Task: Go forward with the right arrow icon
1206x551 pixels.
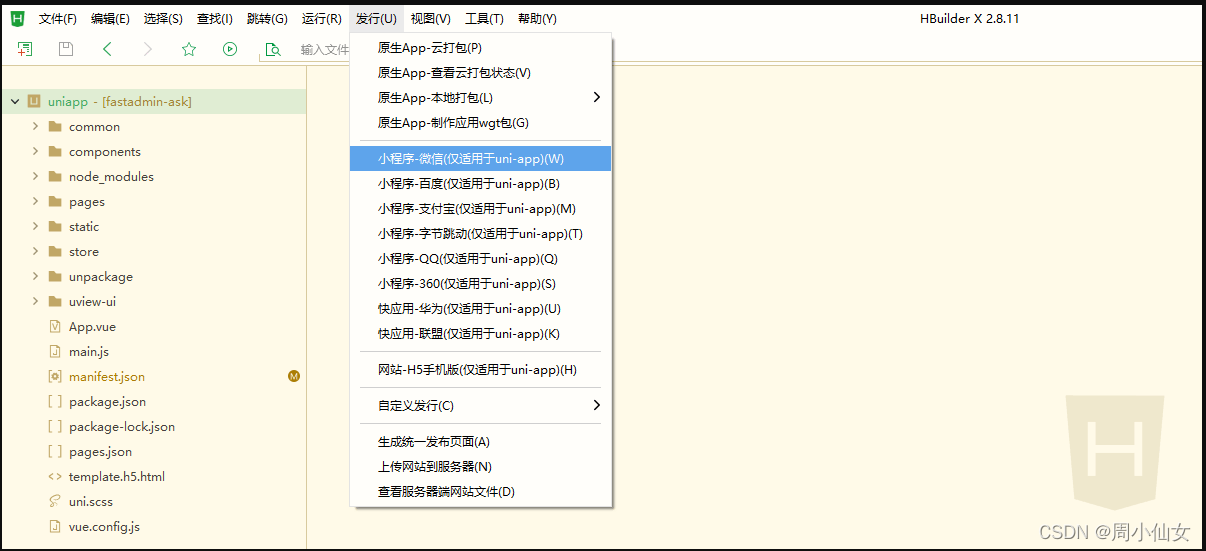Action: pyautogui.click(x=148, y=49)
